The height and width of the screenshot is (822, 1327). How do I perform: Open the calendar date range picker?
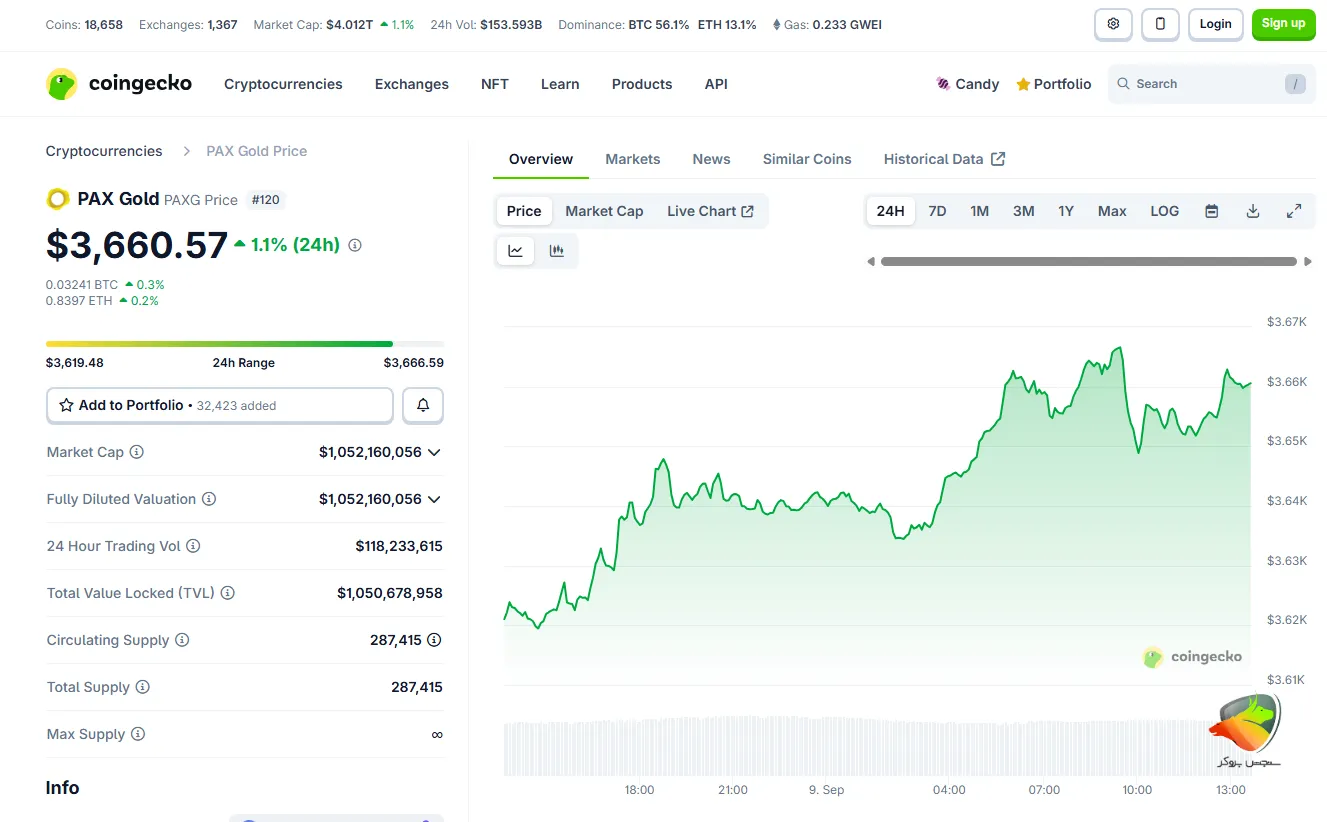1211,211
